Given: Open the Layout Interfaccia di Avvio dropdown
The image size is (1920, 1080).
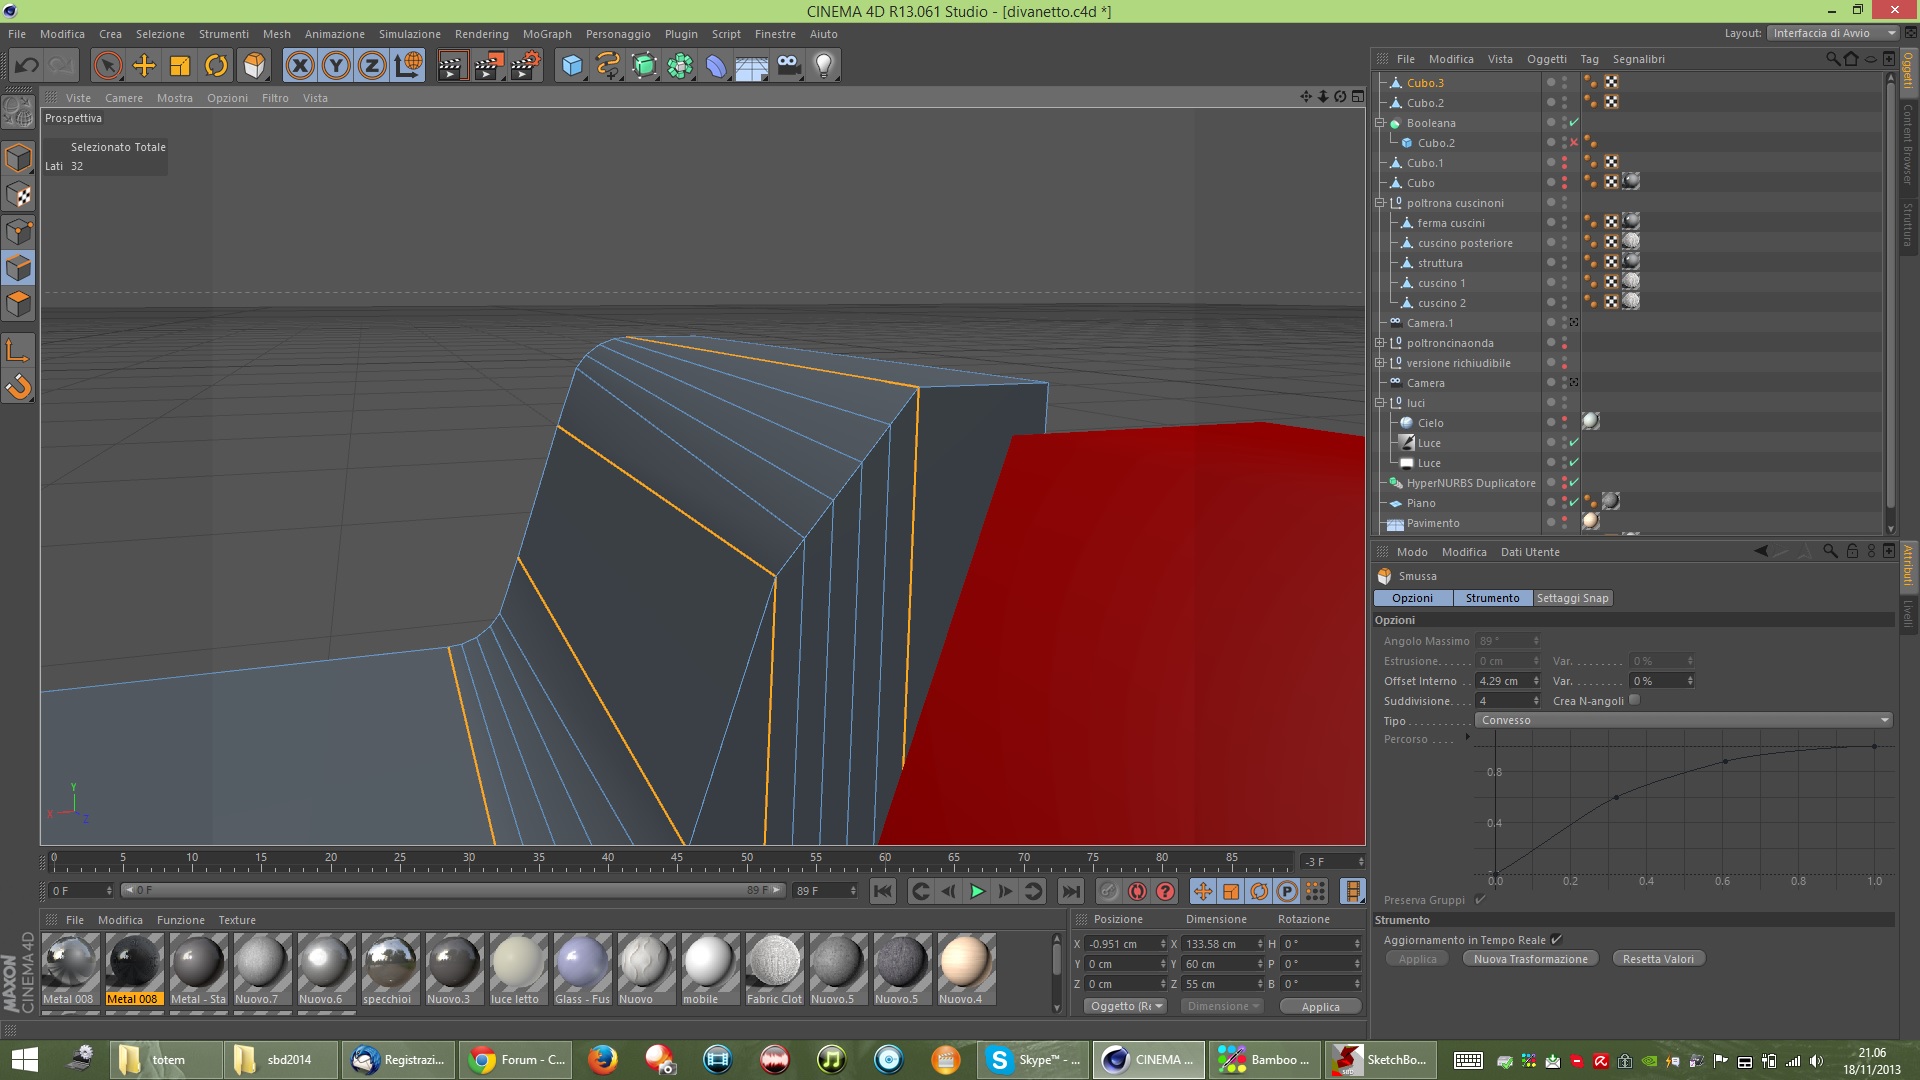Looking at the screenshot, I should click(x=1832, y=33).
